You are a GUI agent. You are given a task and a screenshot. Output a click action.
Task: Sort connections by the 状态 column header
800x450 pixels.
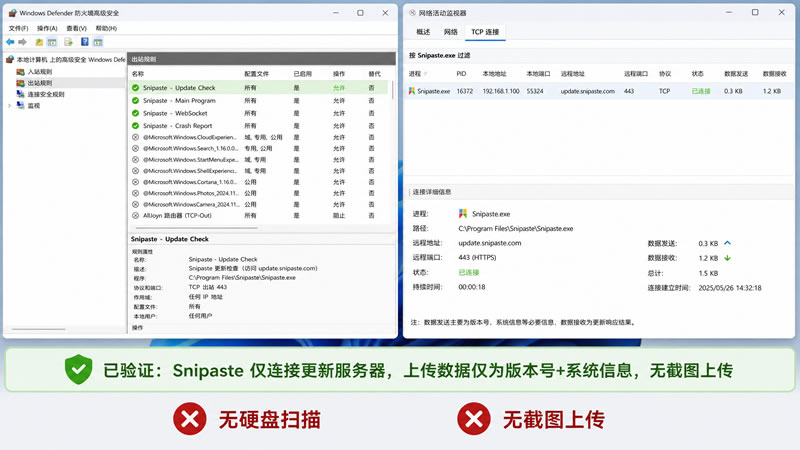[x=697, y=74]
